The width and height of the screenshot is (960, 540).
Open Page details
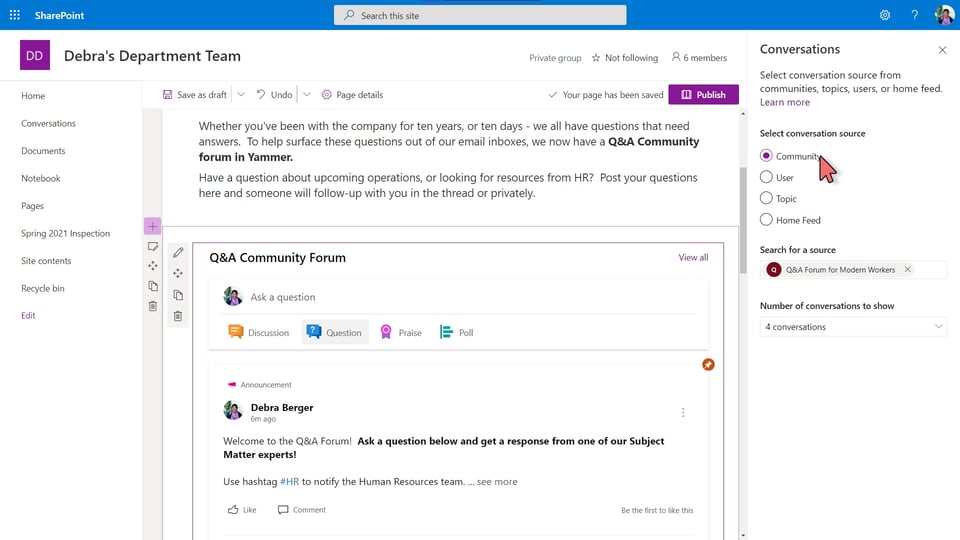pos(352,94)
